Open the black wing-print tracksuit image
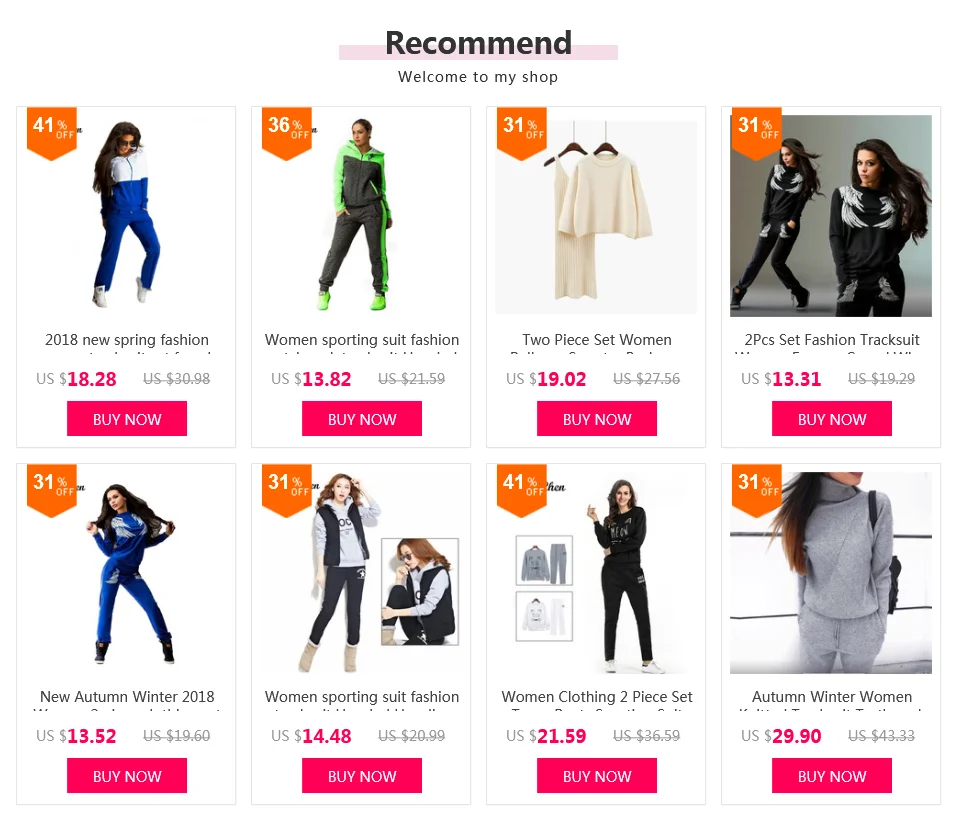 coord(831,215)
